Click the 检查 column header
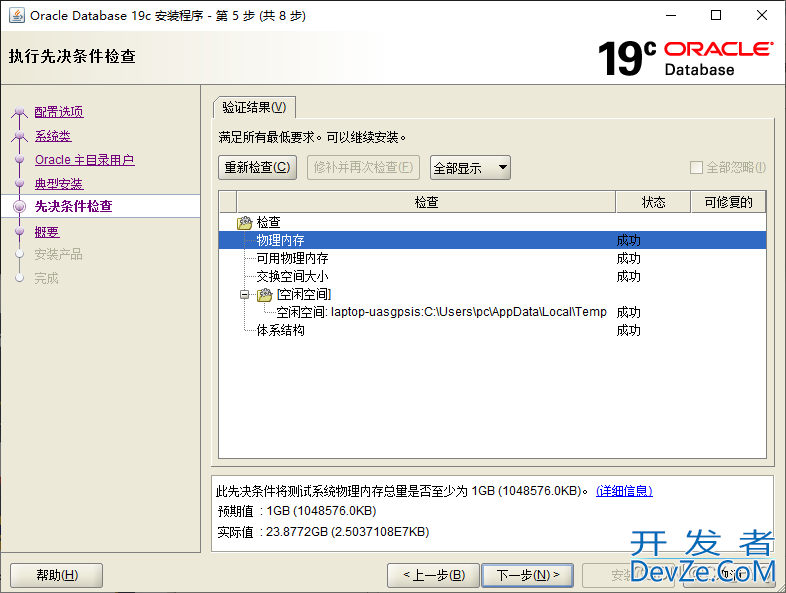The width and height of the screenshot is (786, 593). tap(426, 202)
